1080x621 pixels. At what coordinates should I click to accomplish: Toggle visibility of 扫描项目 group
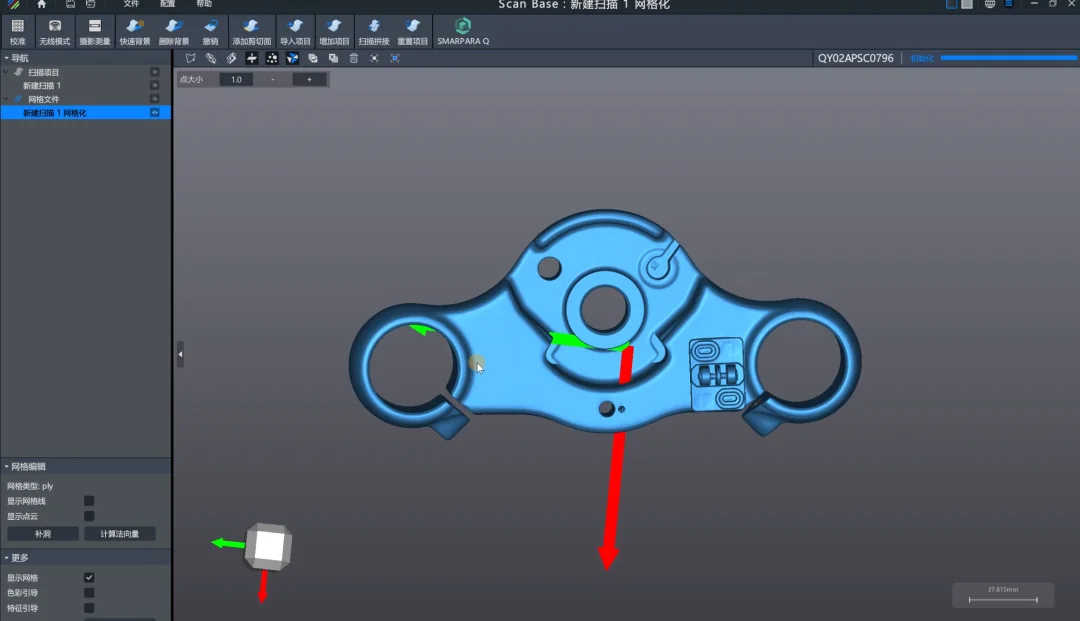(154, 72)
